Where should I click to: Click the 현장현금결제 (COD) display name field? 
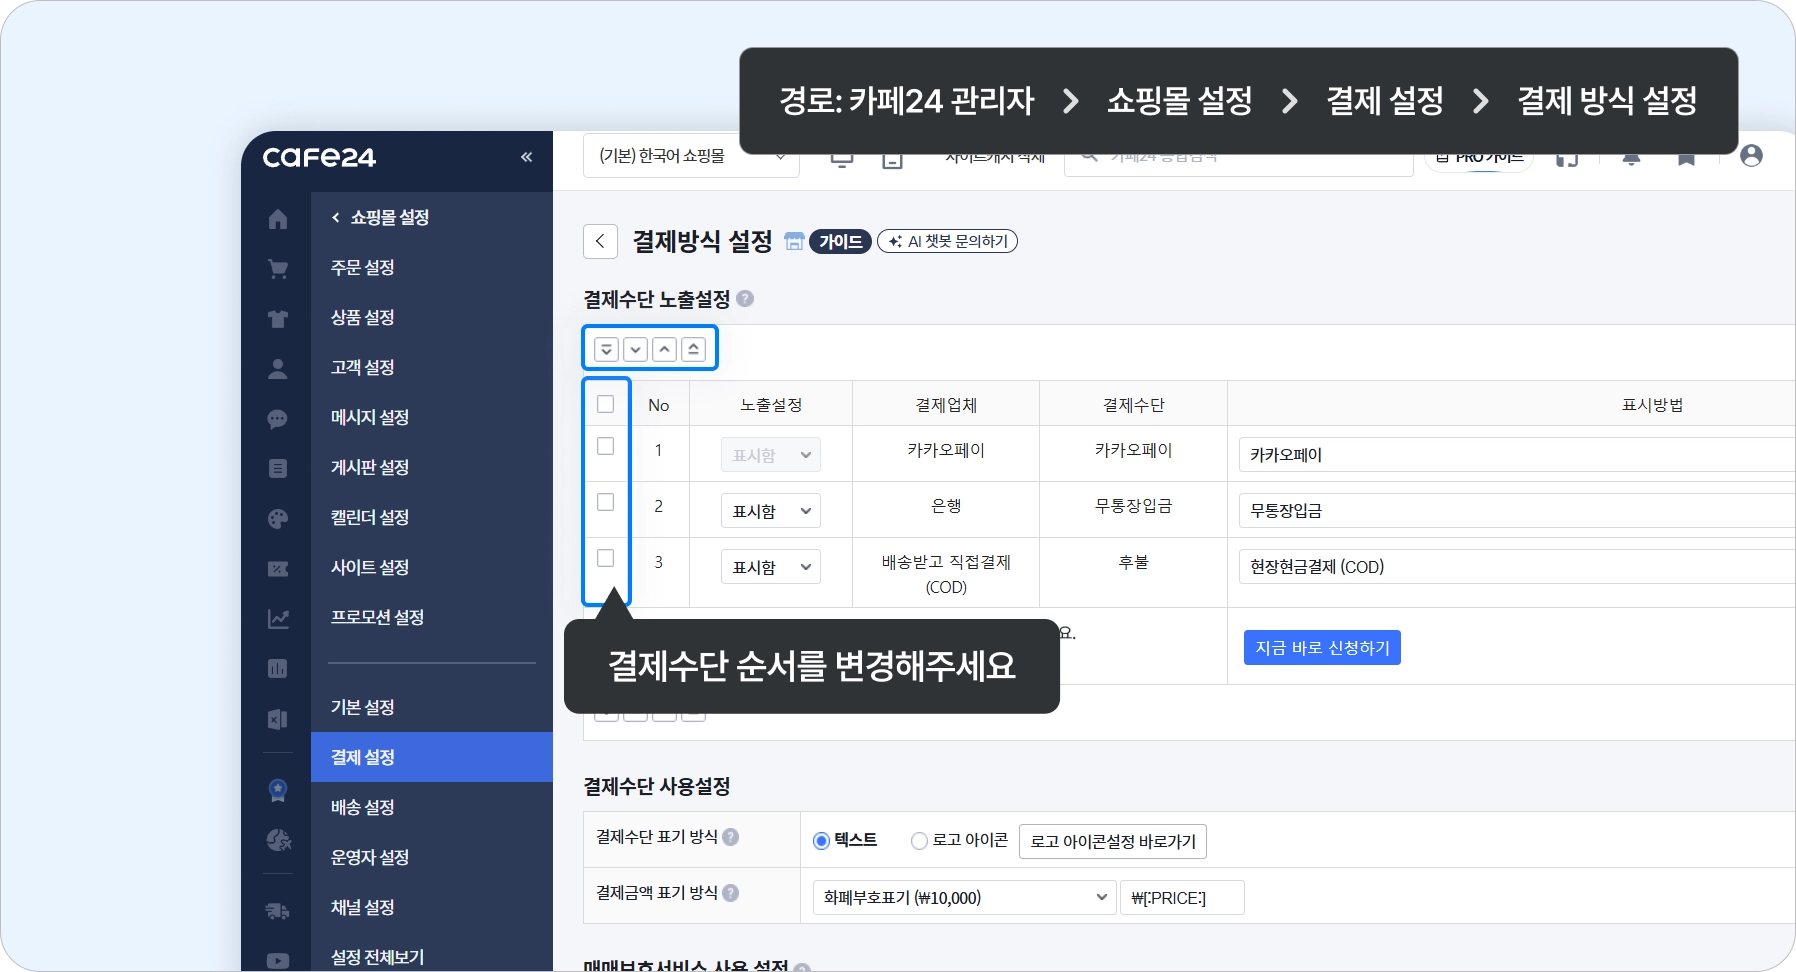[x=1517, y=567]
